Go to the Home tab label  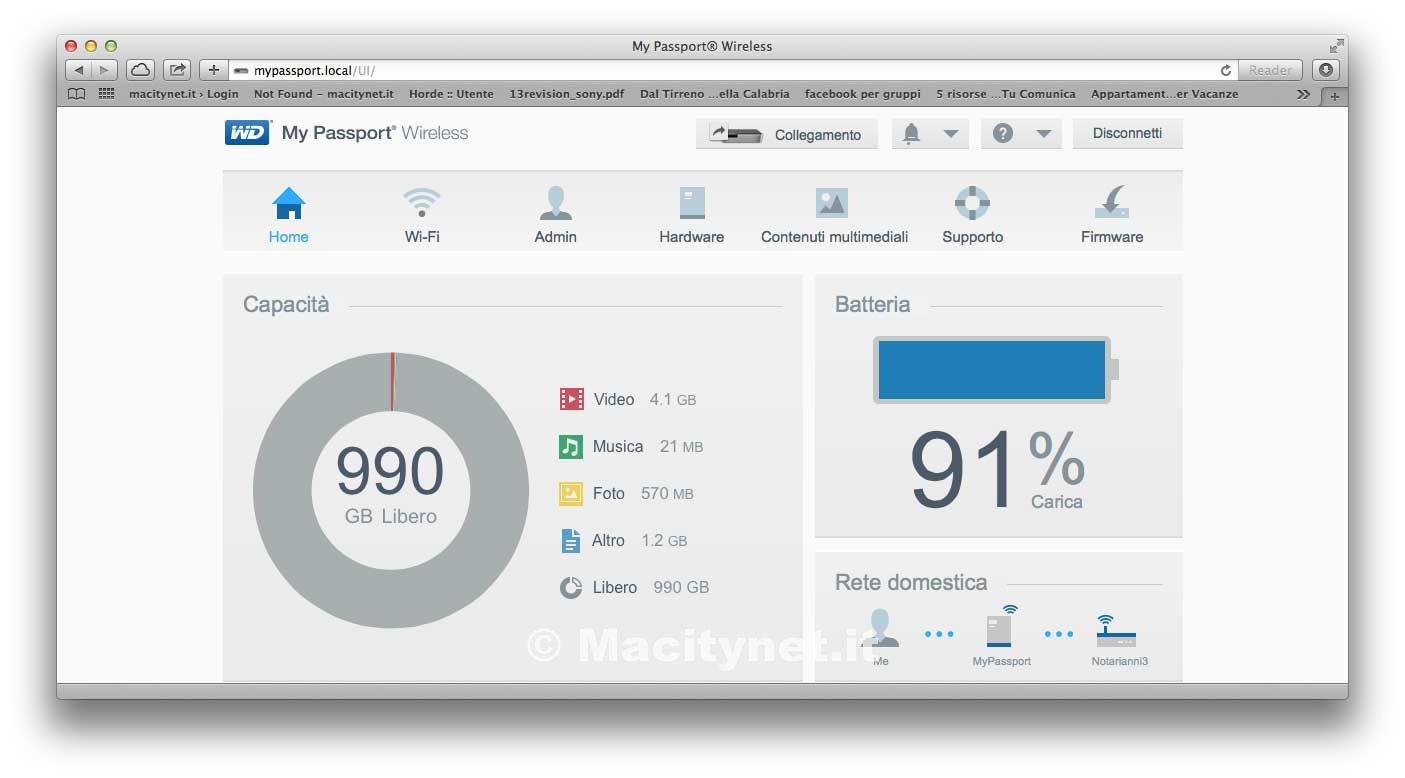point(289,237)
